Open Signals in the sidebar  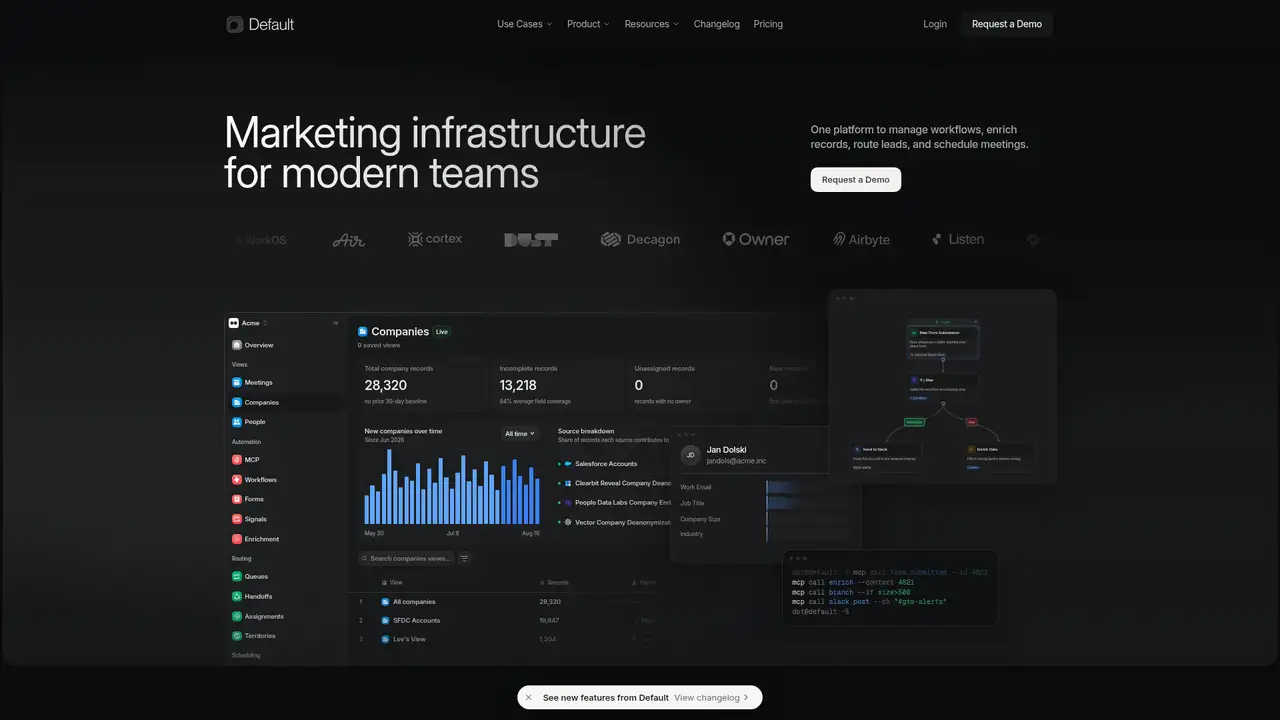pyautogui.click(x=249, y=519)
